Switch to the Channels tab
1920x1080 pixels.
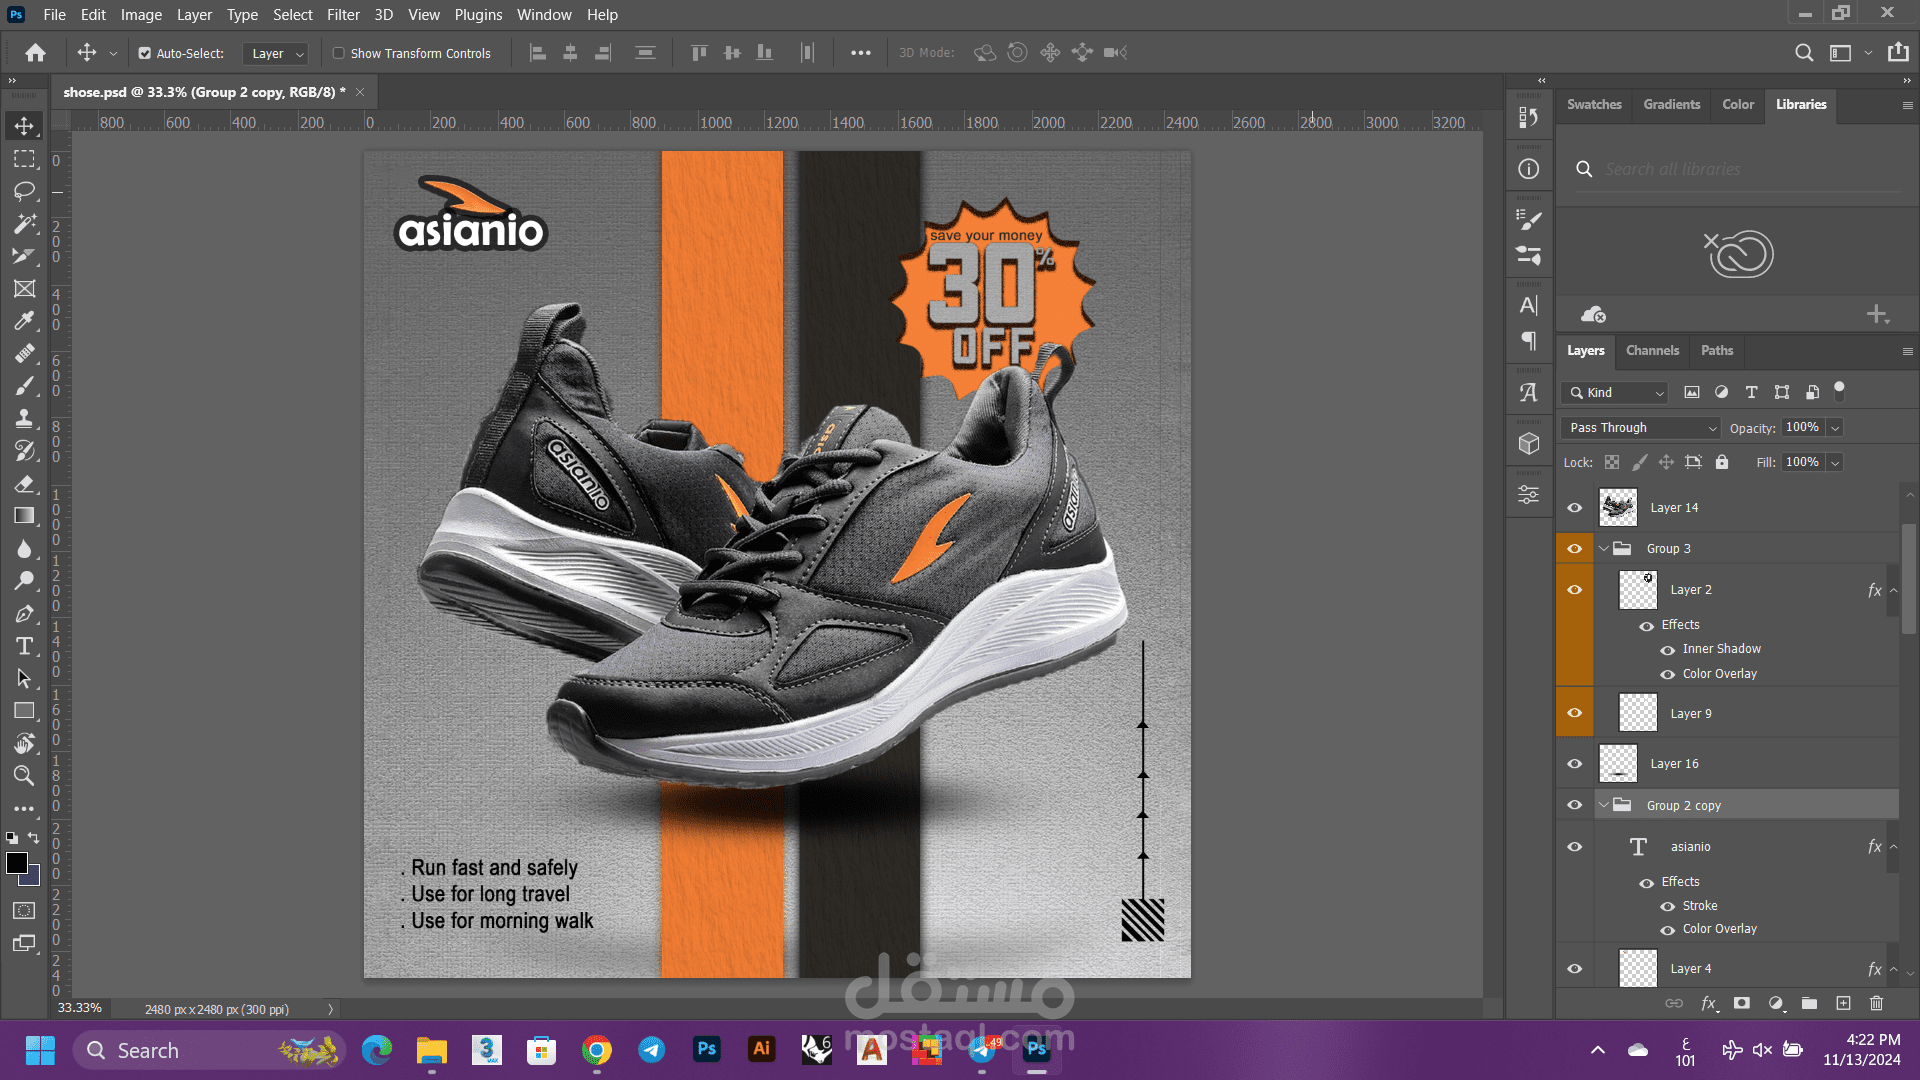1652,350
